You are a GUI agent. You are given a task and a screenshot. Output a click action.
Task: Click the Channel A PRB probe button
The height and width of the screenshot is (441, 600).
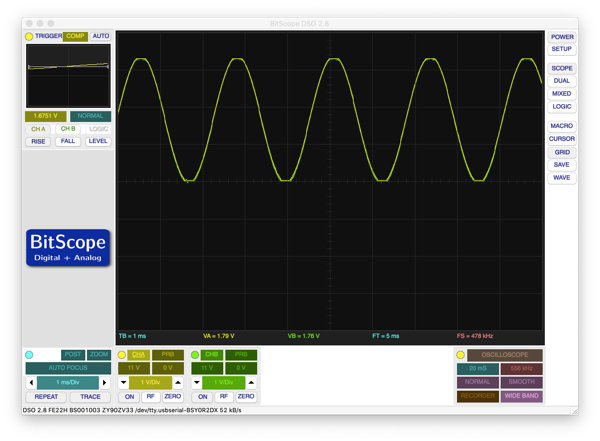[168, 354]
